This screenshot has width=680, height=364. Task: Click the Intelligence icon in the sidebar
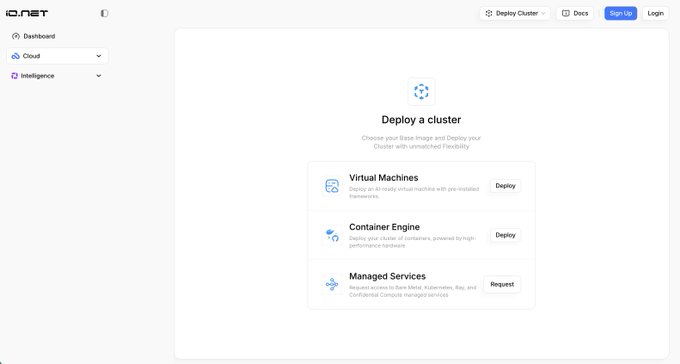point(14,75)
